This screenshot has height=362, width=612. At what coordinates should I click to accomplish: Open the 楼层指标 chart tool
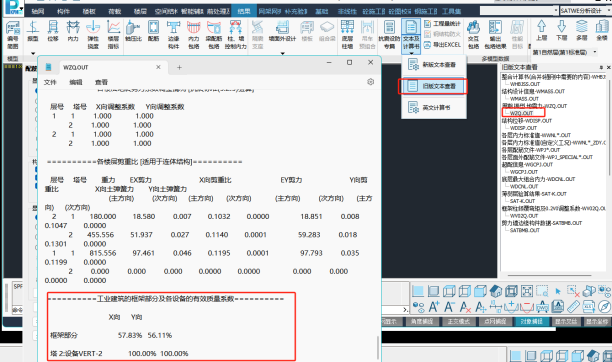click(113, 35)
